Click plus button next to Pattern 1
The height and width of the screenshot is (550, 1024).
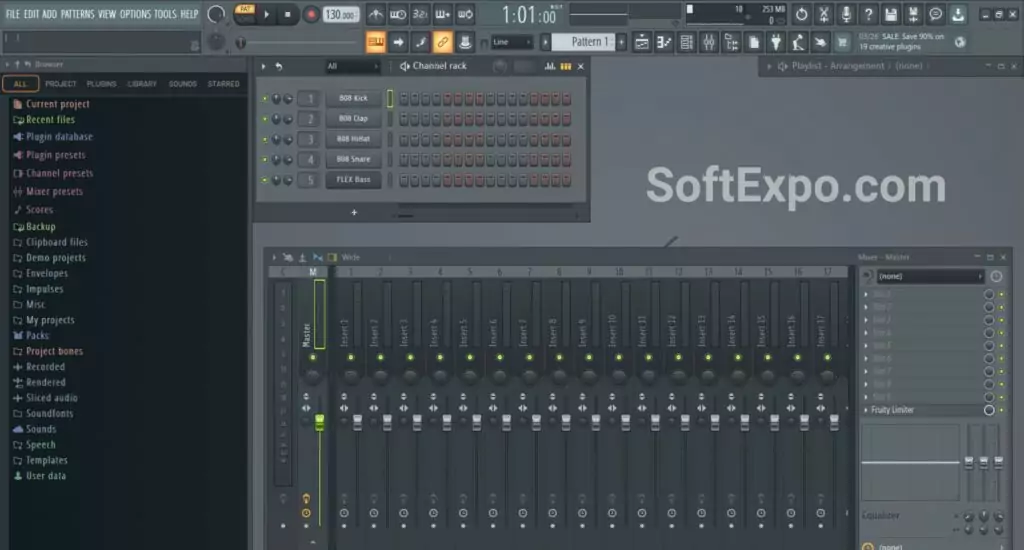[x=621, y=42]
